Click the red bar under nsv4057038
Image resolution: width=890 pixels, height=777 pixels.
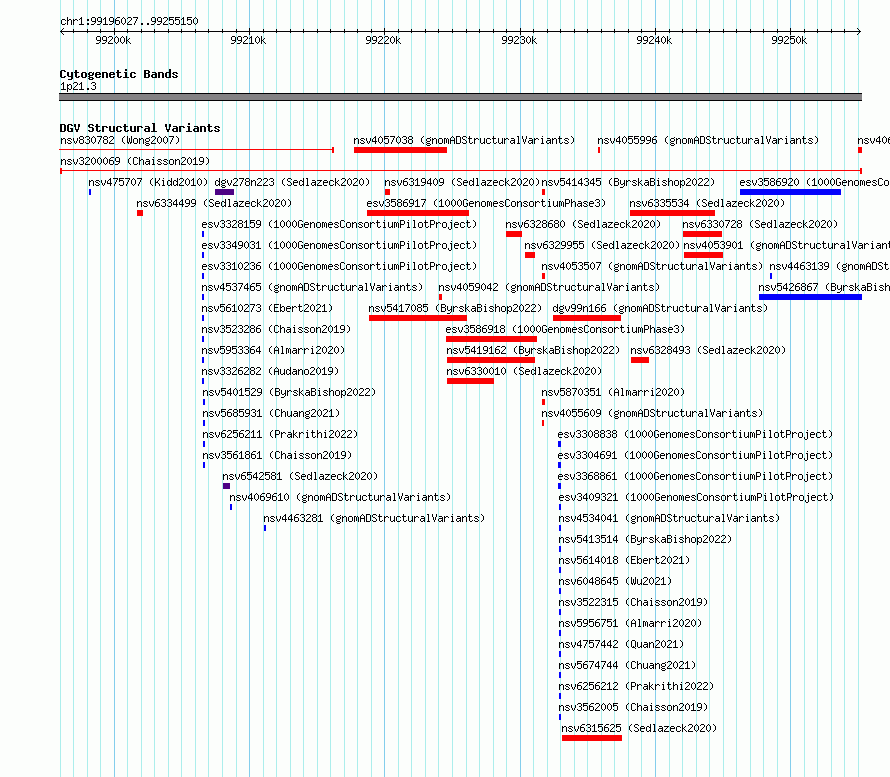tap(400, 150)
